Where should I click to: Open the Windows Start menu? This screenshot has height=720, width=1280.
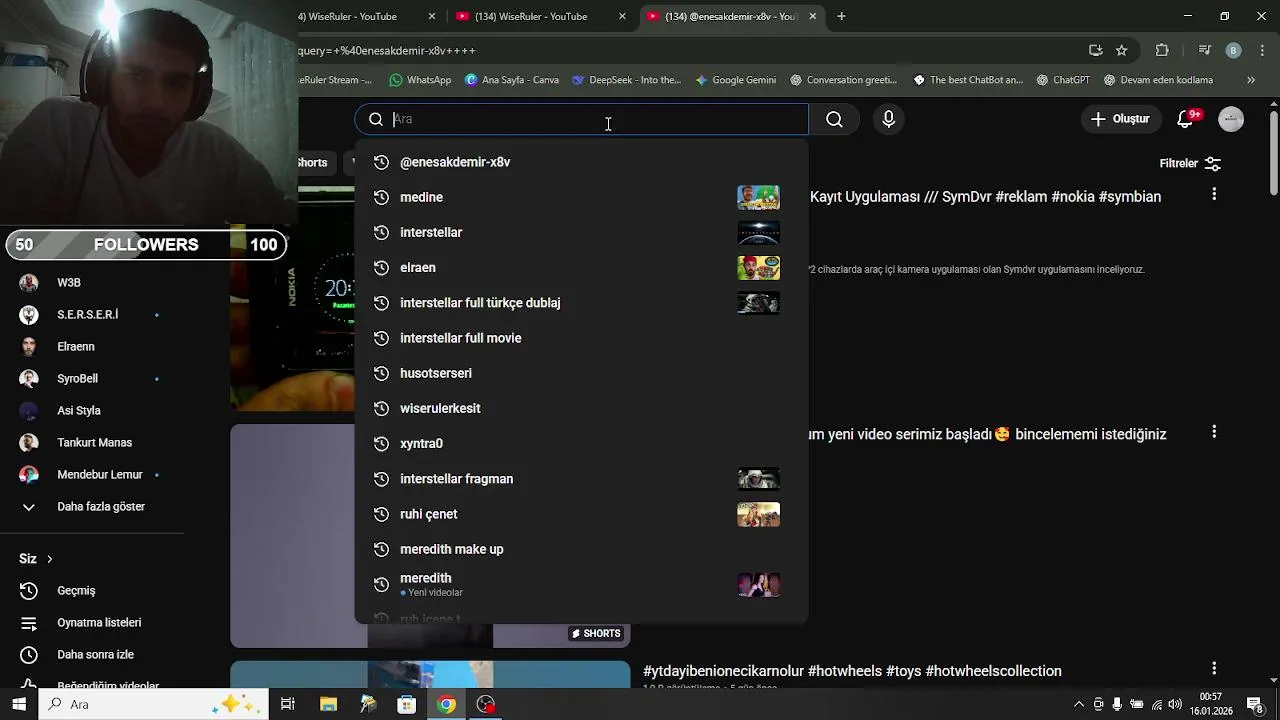(x=19, y=704)
